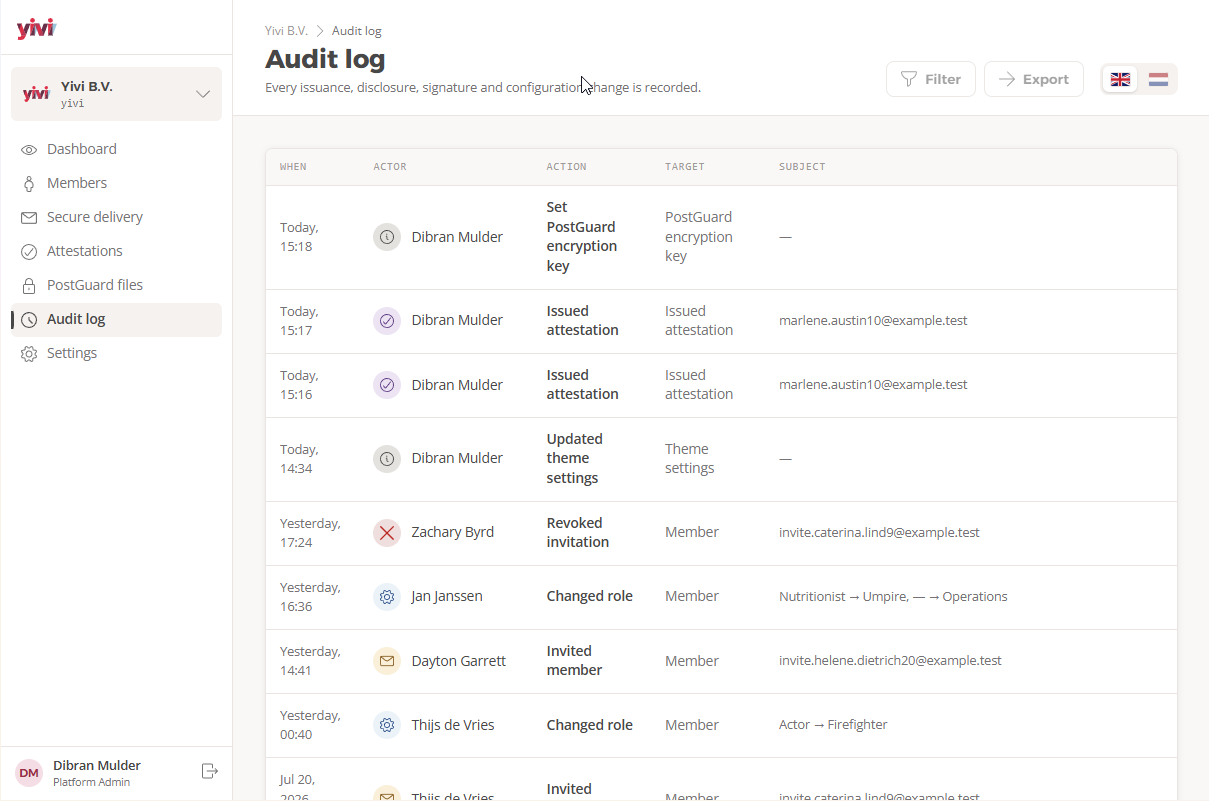The width and height of the screenshot is (1209, 801).
Task: Click red X icon beside Zachary Byrd
Action: tap(387, 533)
